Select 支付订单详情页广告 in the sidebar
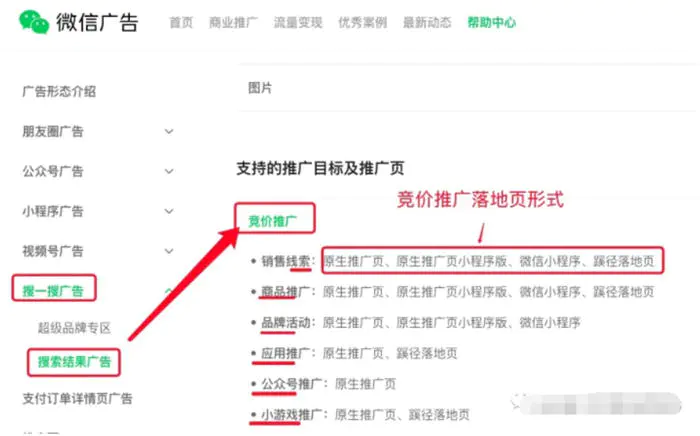The image size is (700, 436). click(77, 400)
